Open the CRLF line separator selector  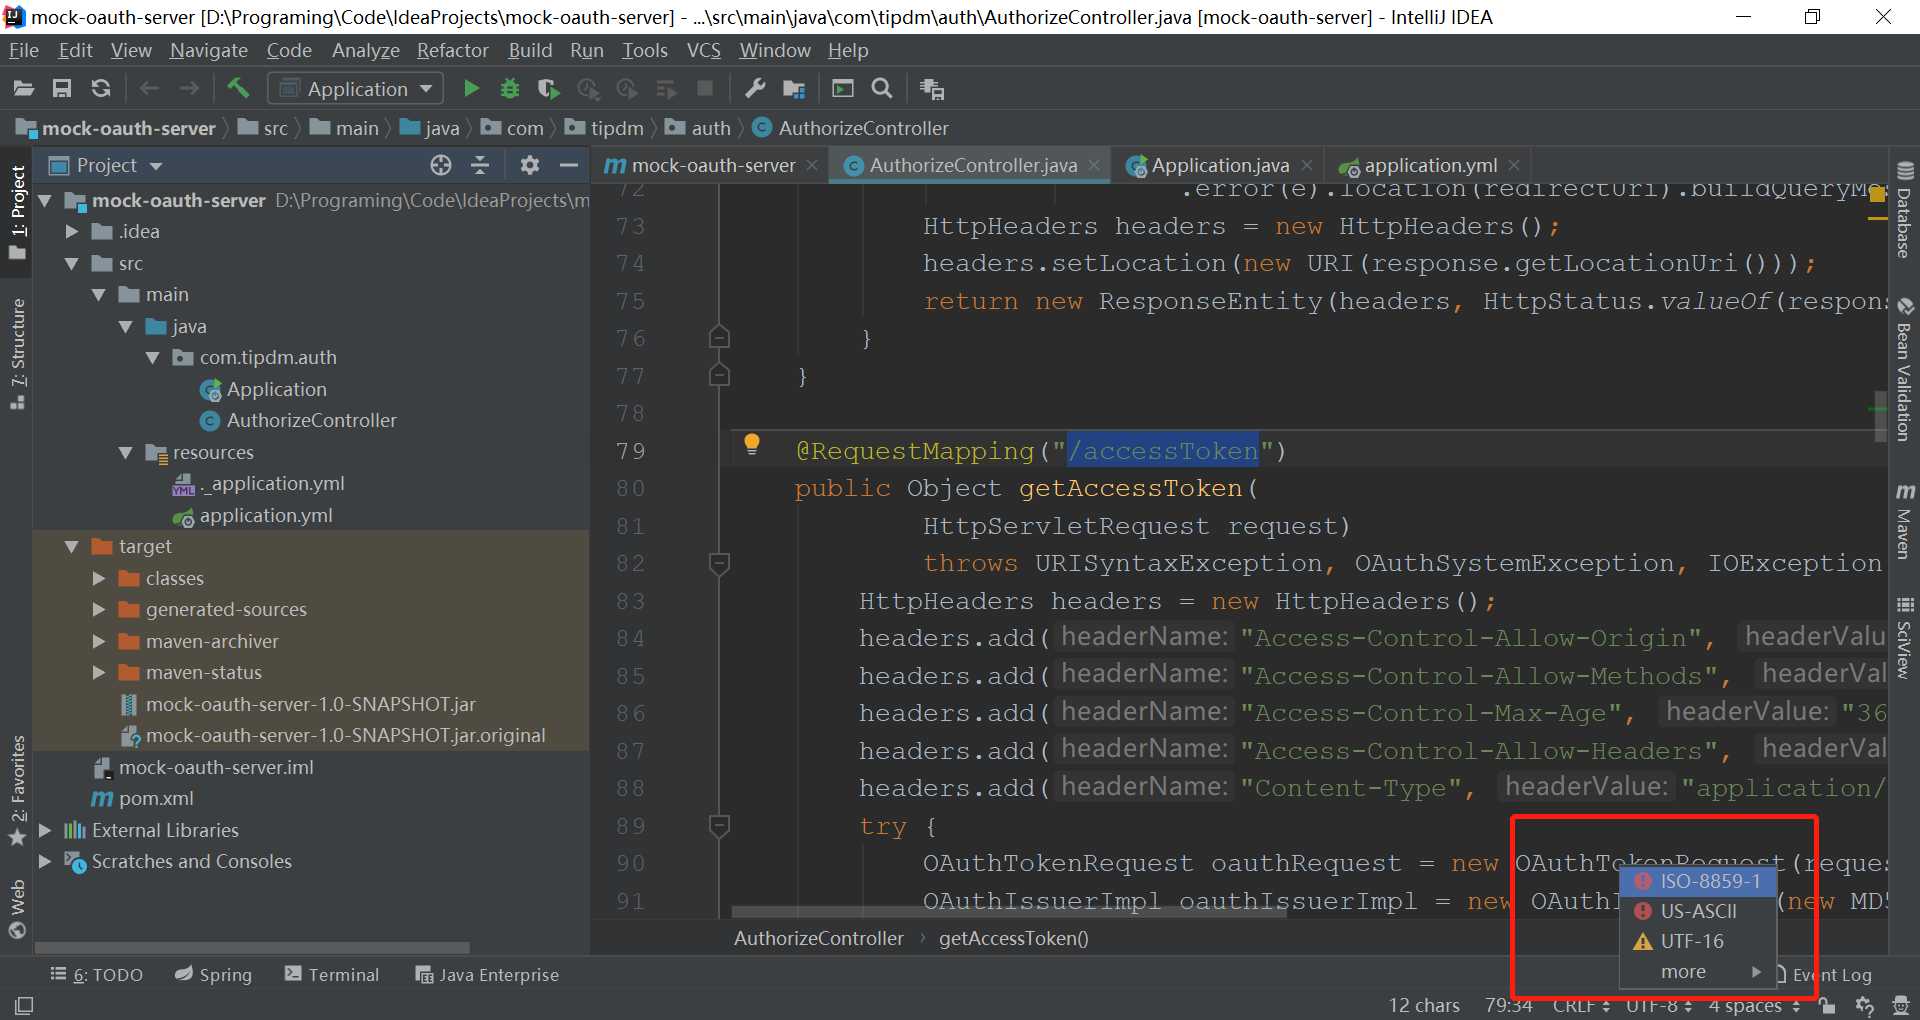tap(1581, 1005)
